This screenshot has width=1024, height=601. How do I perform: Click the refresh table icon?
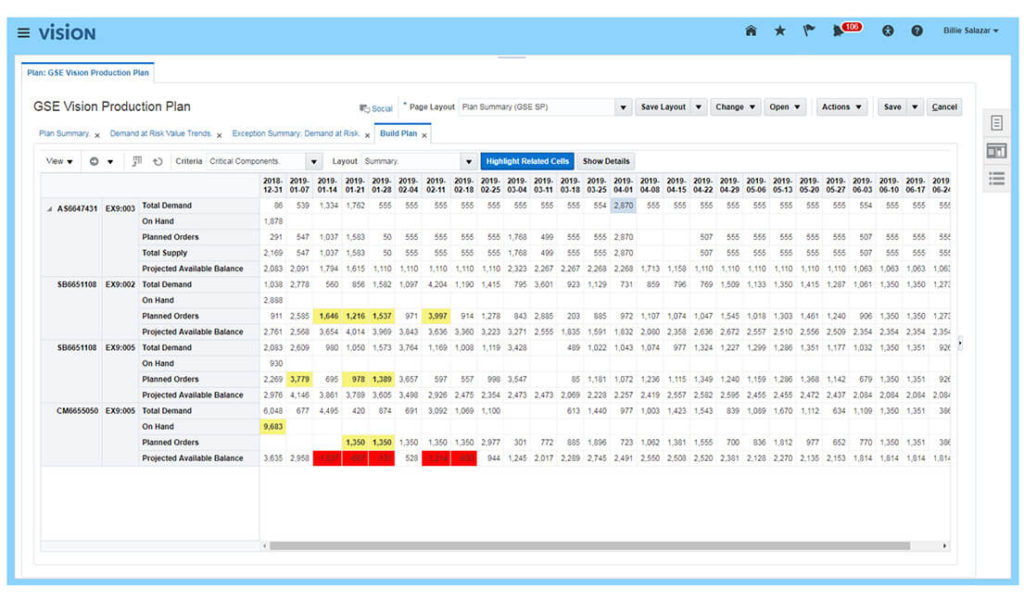157,161
